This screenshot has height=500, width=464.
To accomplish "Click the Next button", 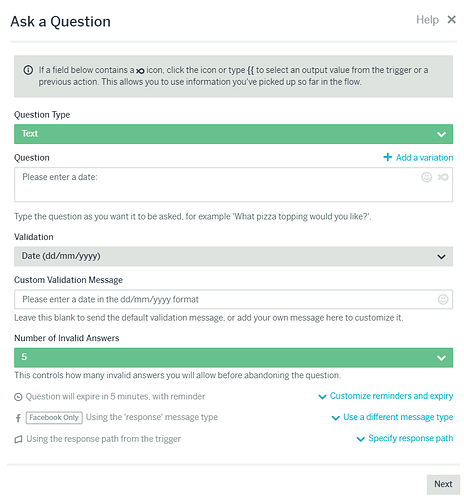I will pos(443,484).
